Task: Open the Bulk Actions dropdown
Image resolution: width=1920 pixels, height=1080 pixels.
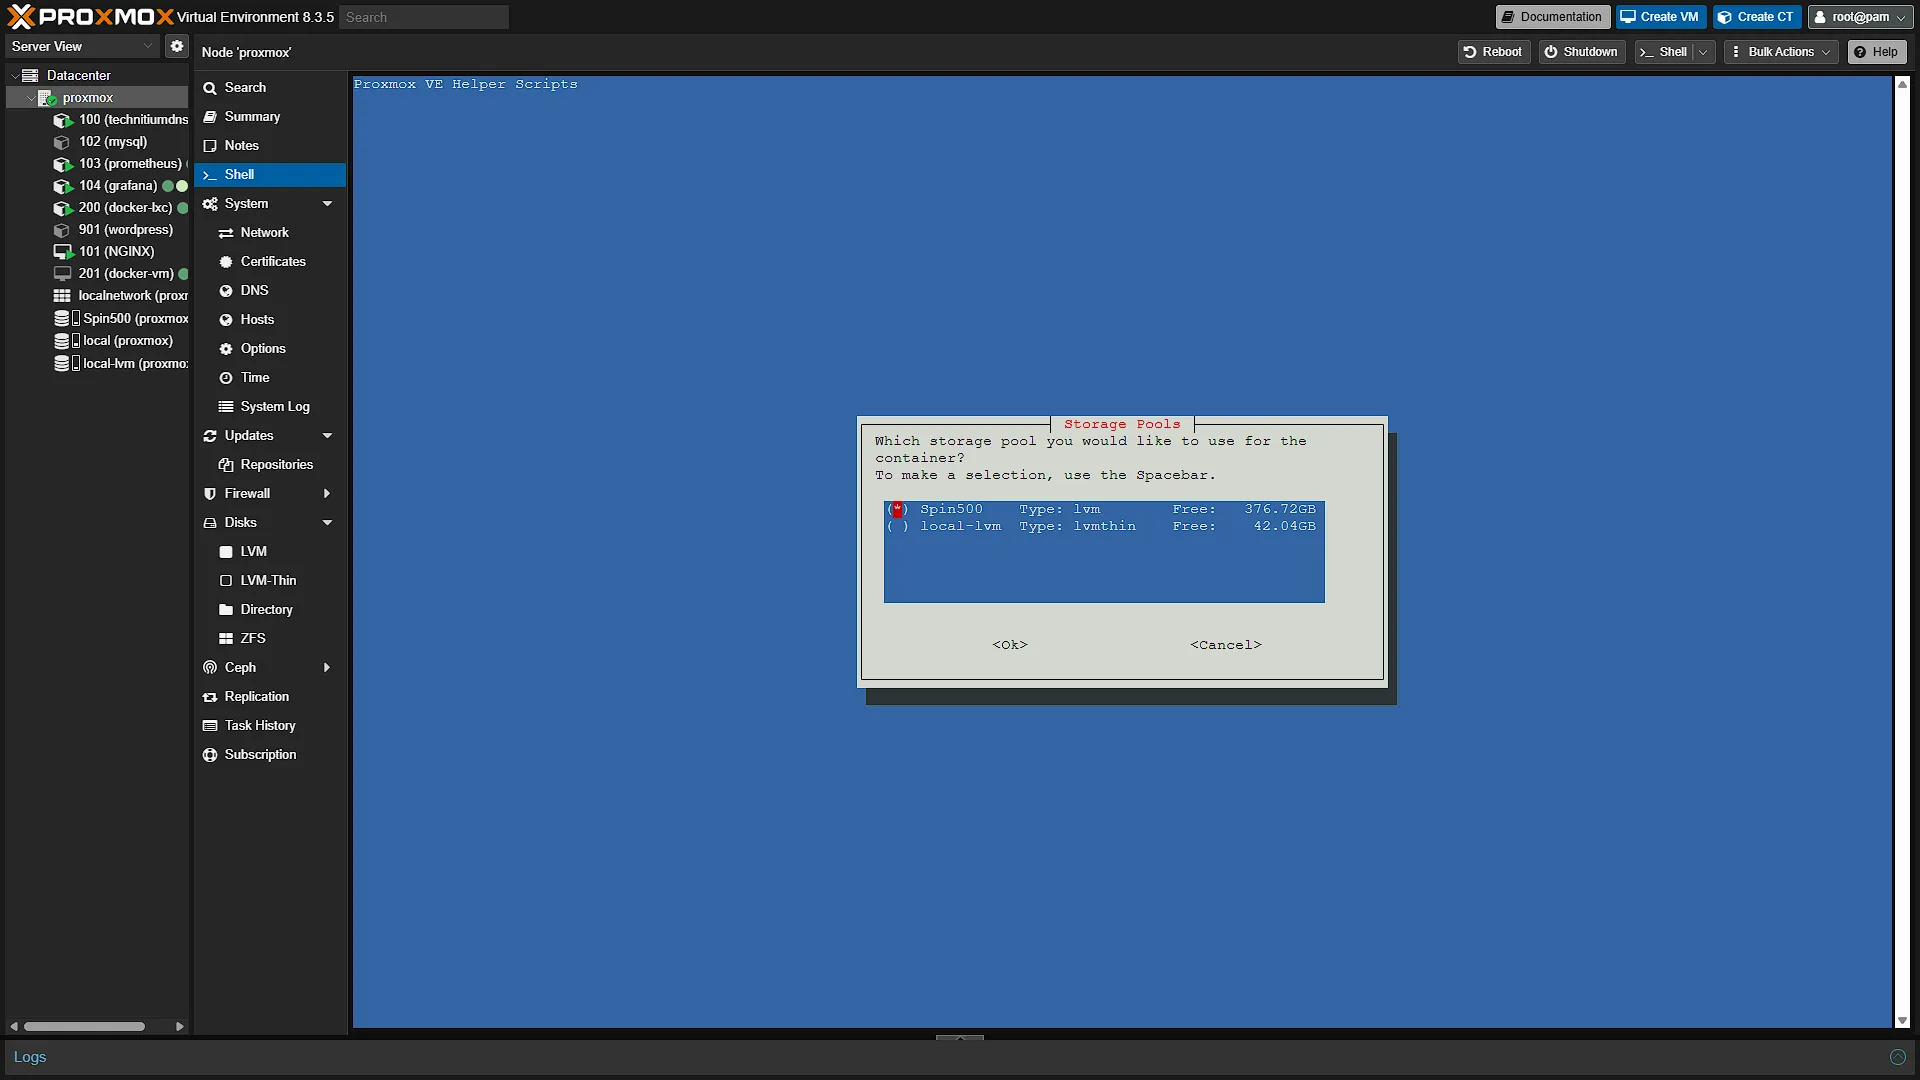Action: pyautogui.click(x=1781, y=52)
